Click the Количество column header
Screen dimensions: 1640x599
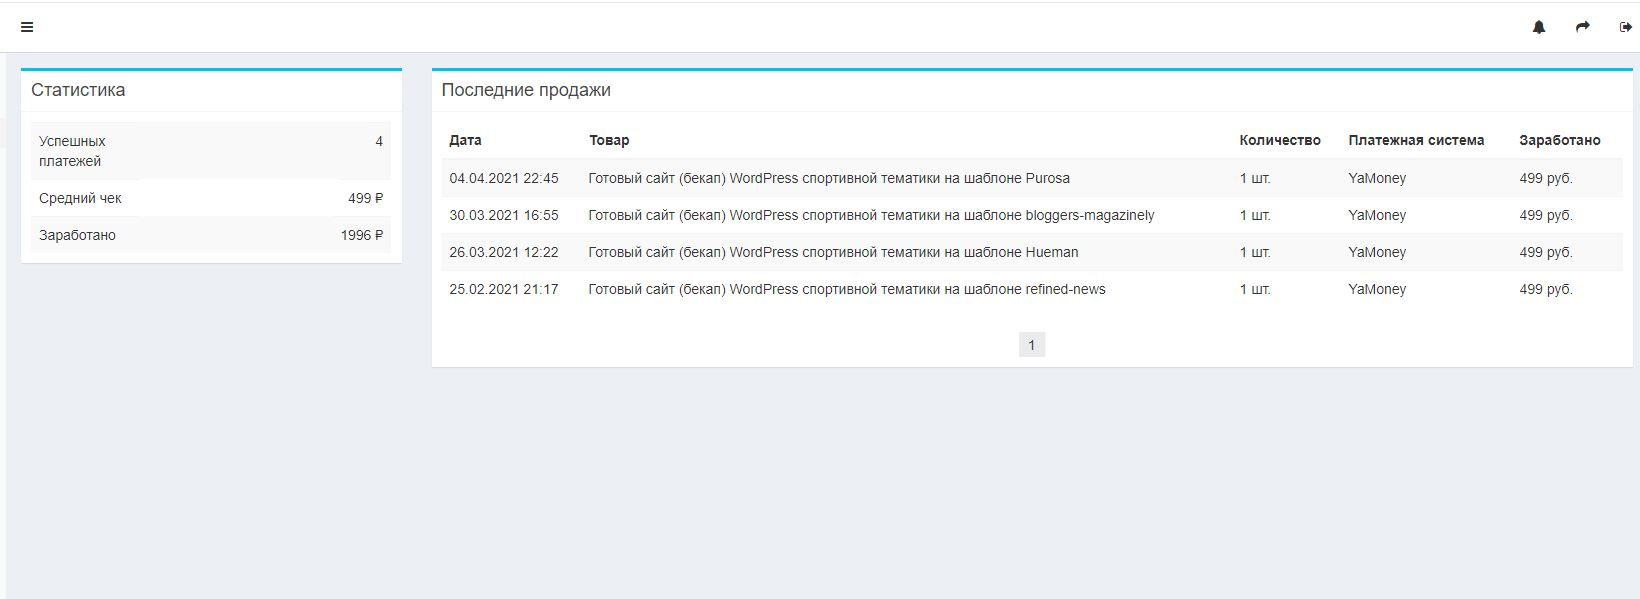1279,140
